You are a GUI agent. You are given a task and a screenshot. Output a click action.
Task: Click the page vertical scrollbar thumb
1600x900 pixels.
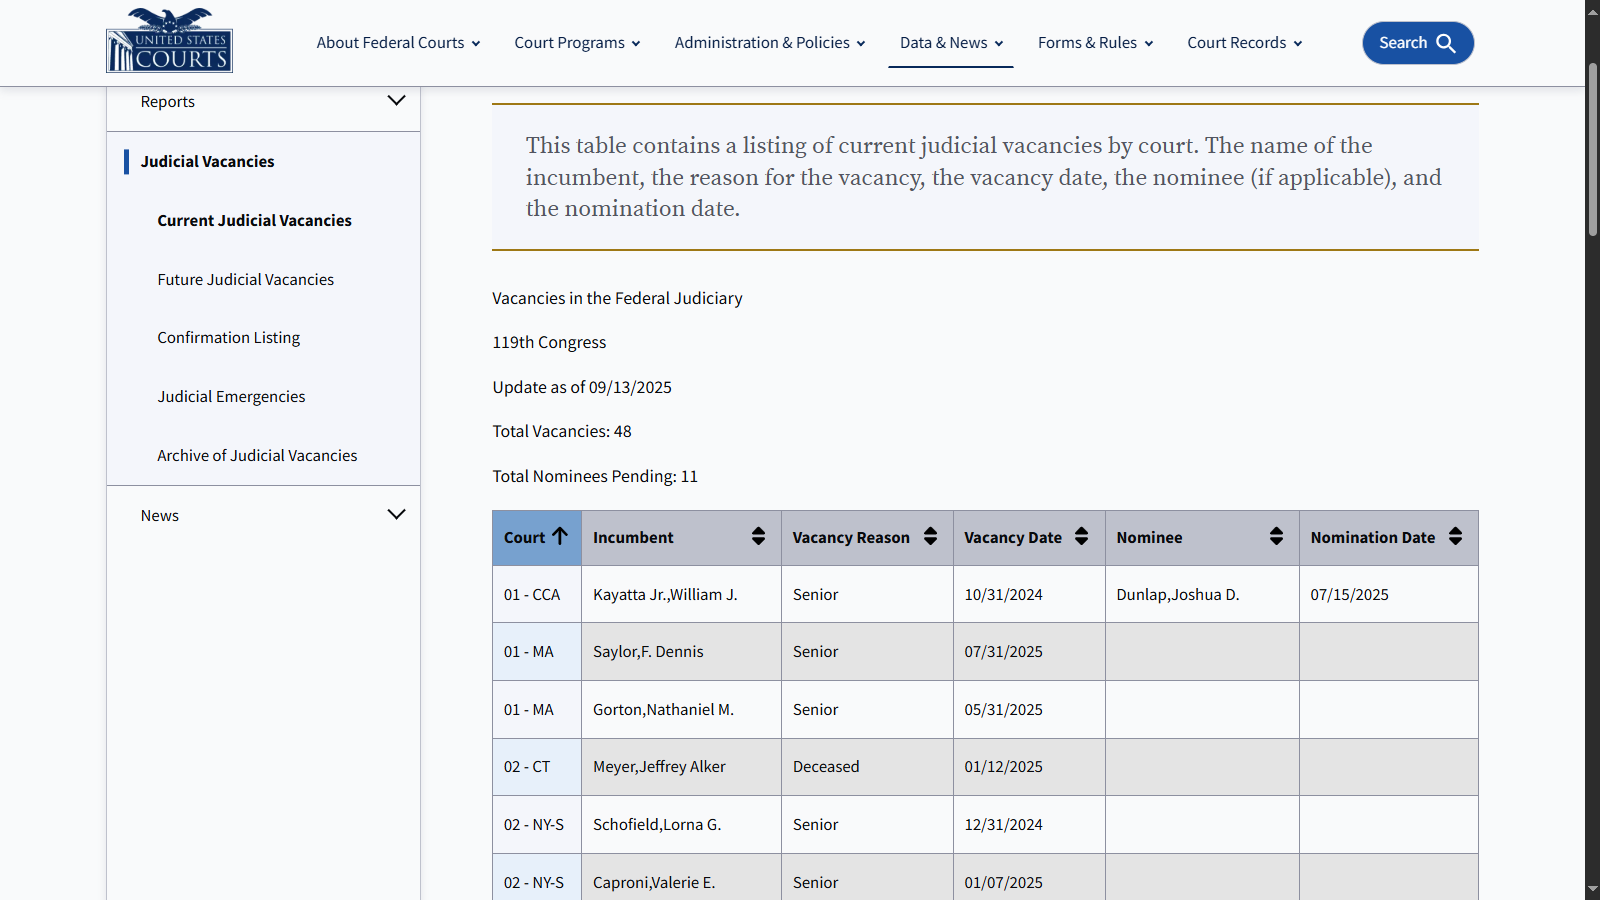(1592, 150)
